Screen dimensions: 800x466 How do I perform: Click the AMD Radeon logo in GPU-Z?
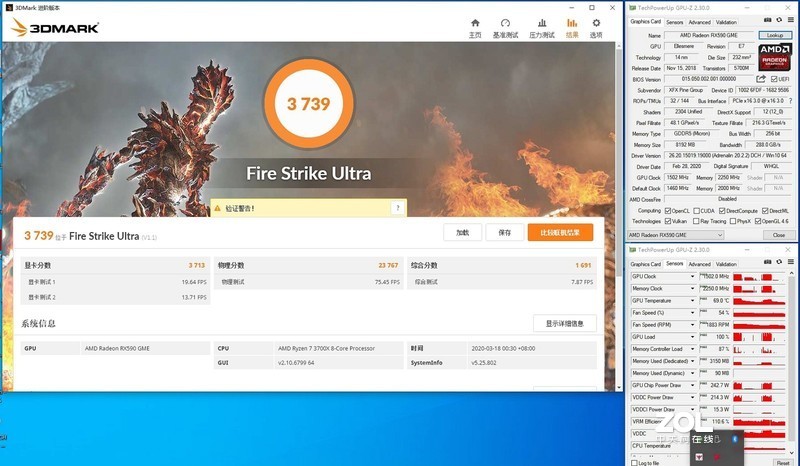click(774, 57)
